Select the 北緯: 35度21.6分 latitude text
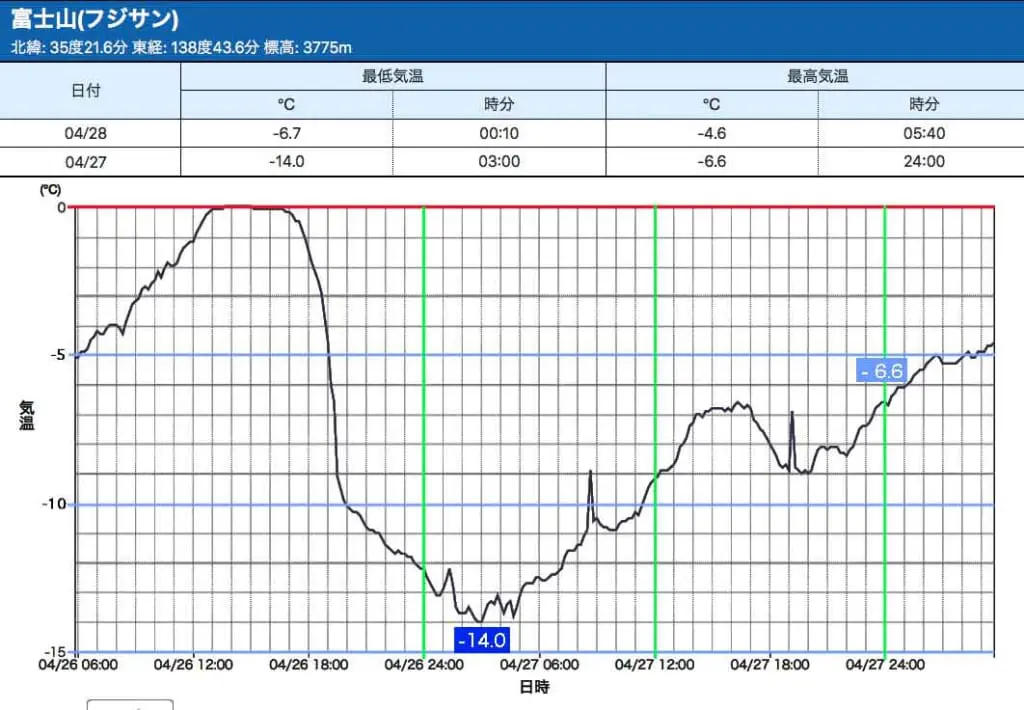 point(69,47)
